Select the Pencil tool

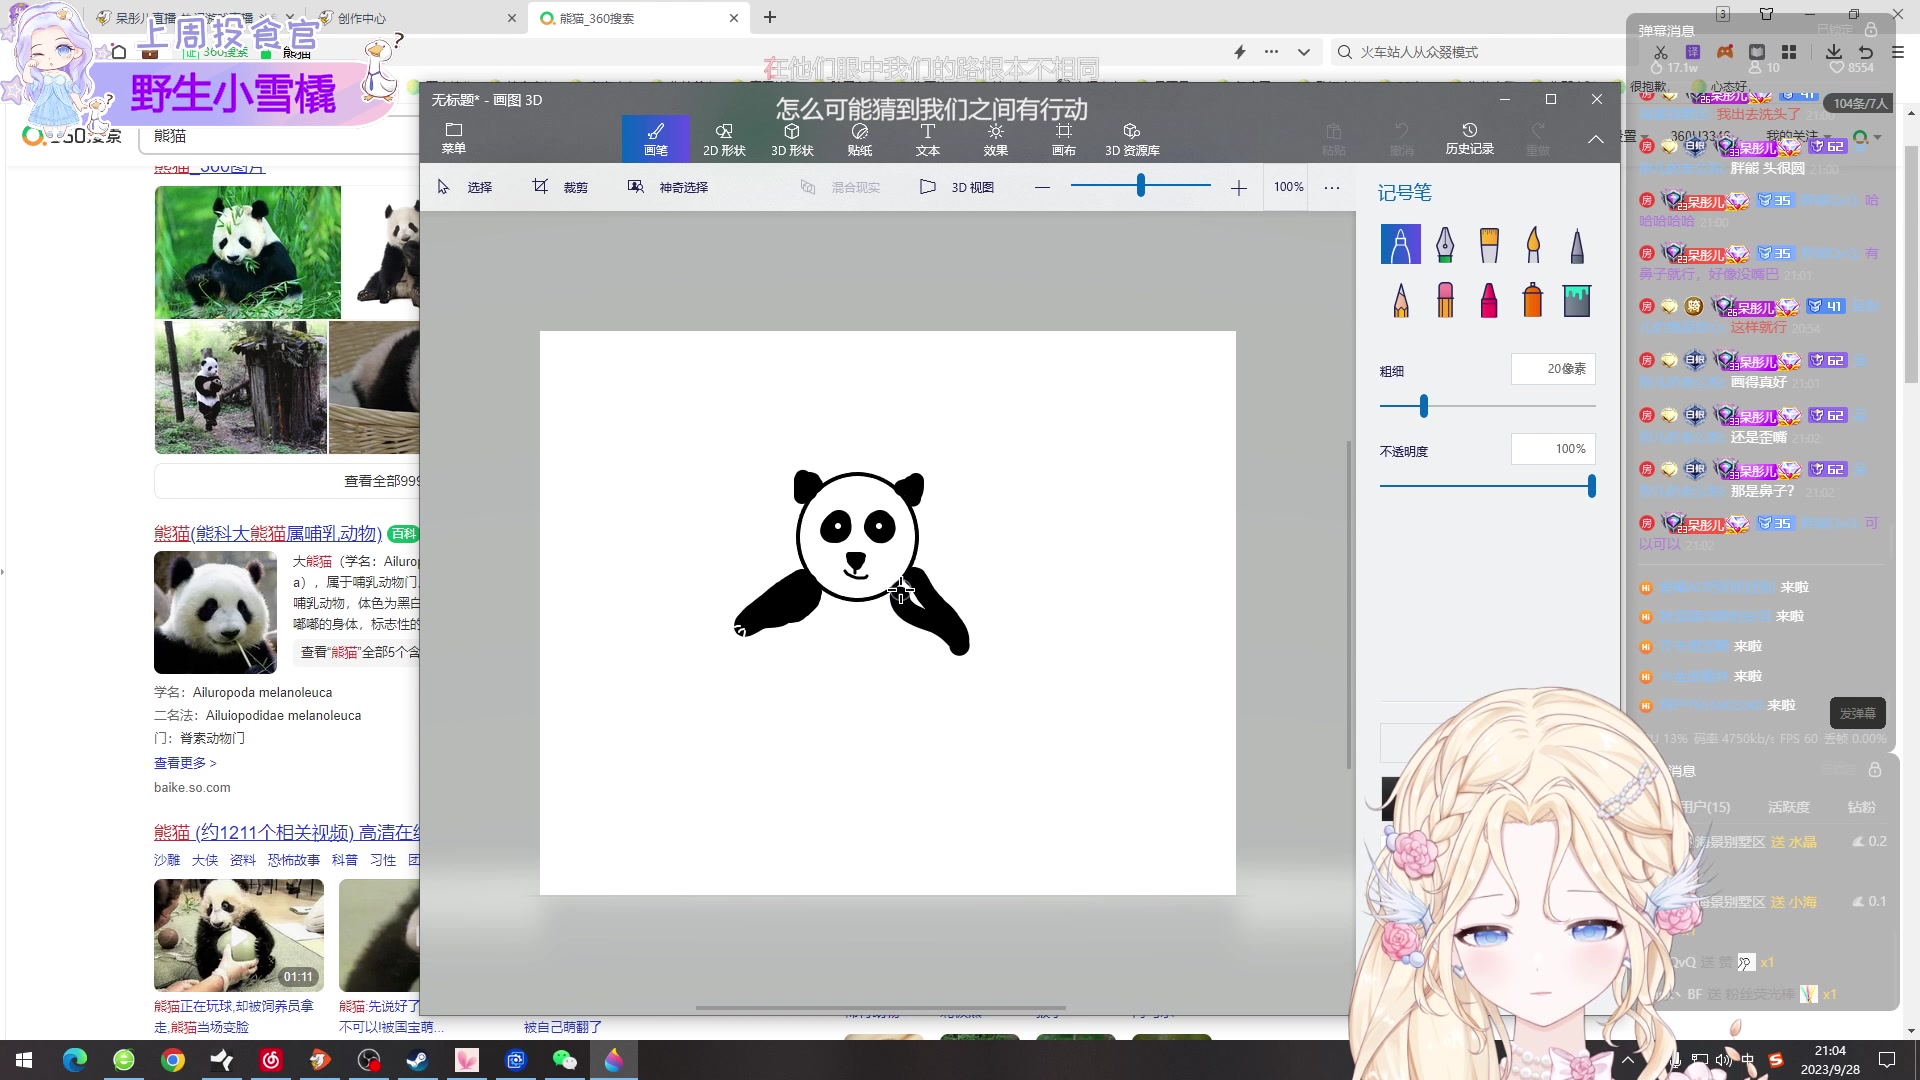(1400, 300)
